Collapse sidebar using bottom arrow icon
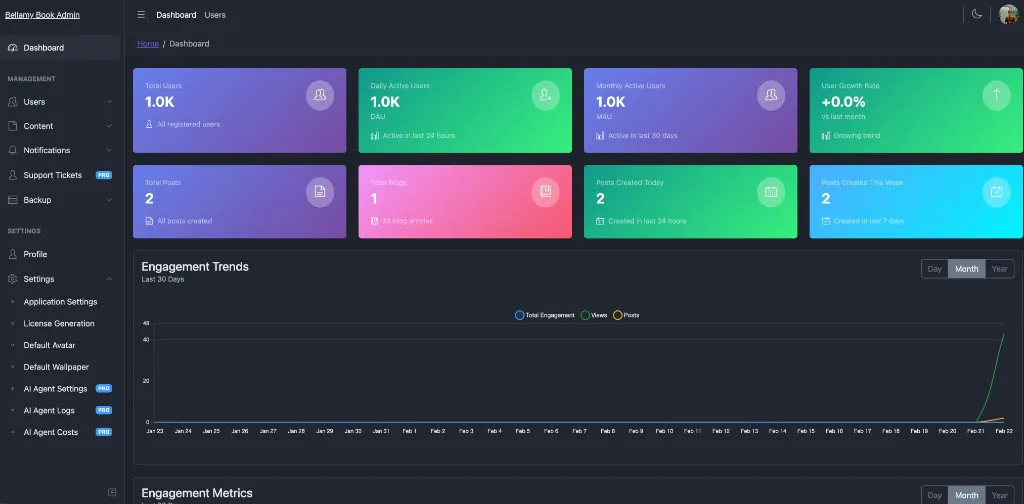Screen dimensions: 1024x504 pos(112,492)
